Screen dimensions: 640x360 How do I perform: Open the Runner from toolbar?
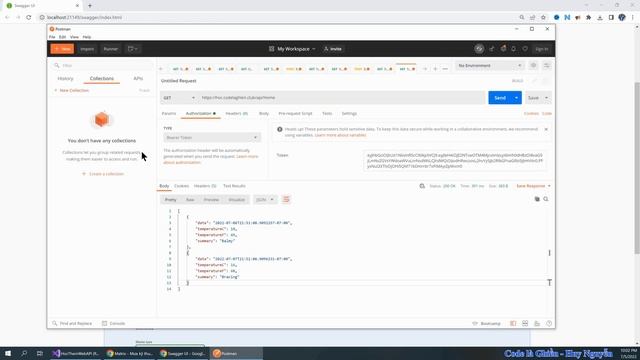[x=111, y=49]
